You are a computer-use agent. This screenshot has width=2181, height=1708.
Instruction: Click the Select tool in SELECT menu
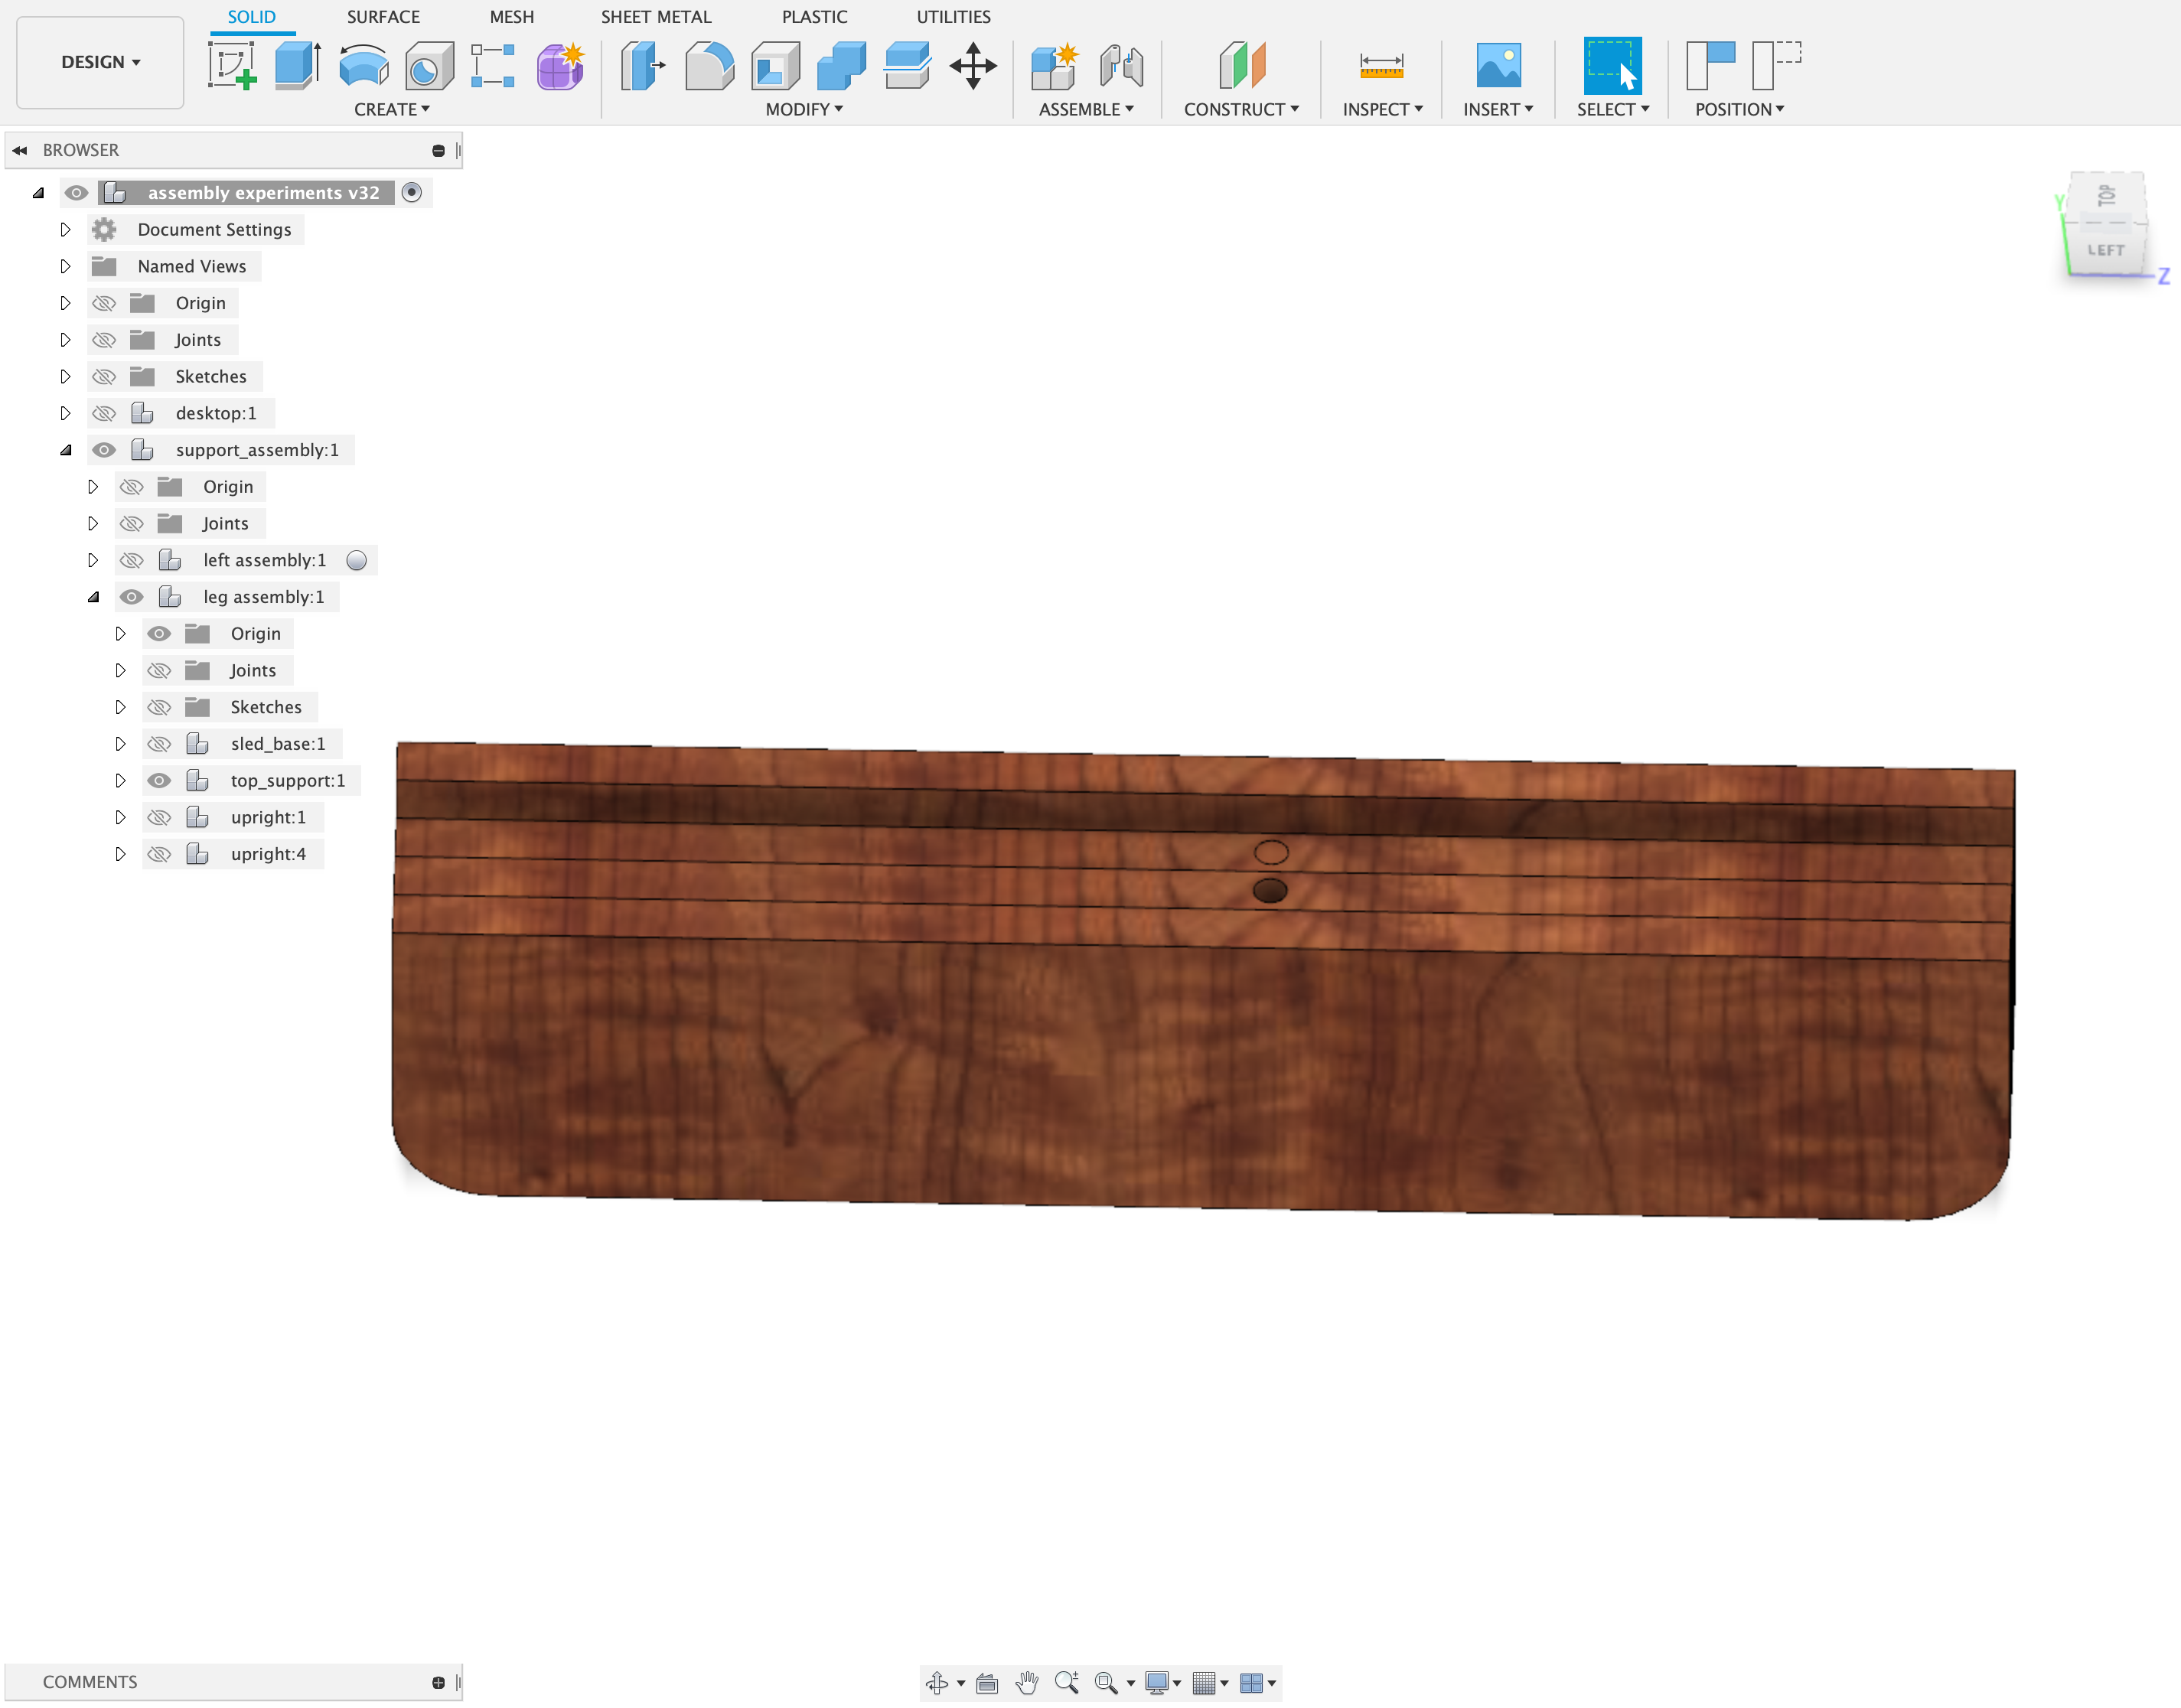(1612, 67)
